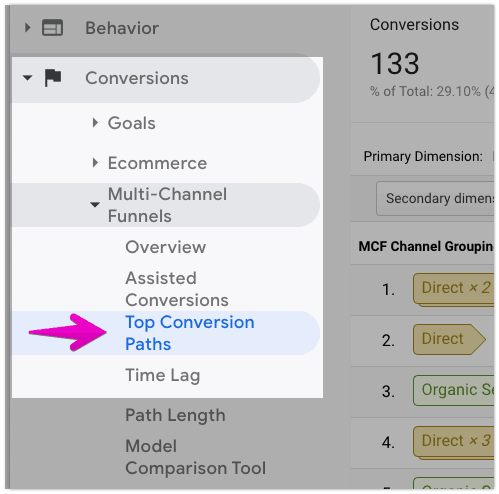
Task: Click the Direct × 2 path tag
Action: tap(454, 289)
